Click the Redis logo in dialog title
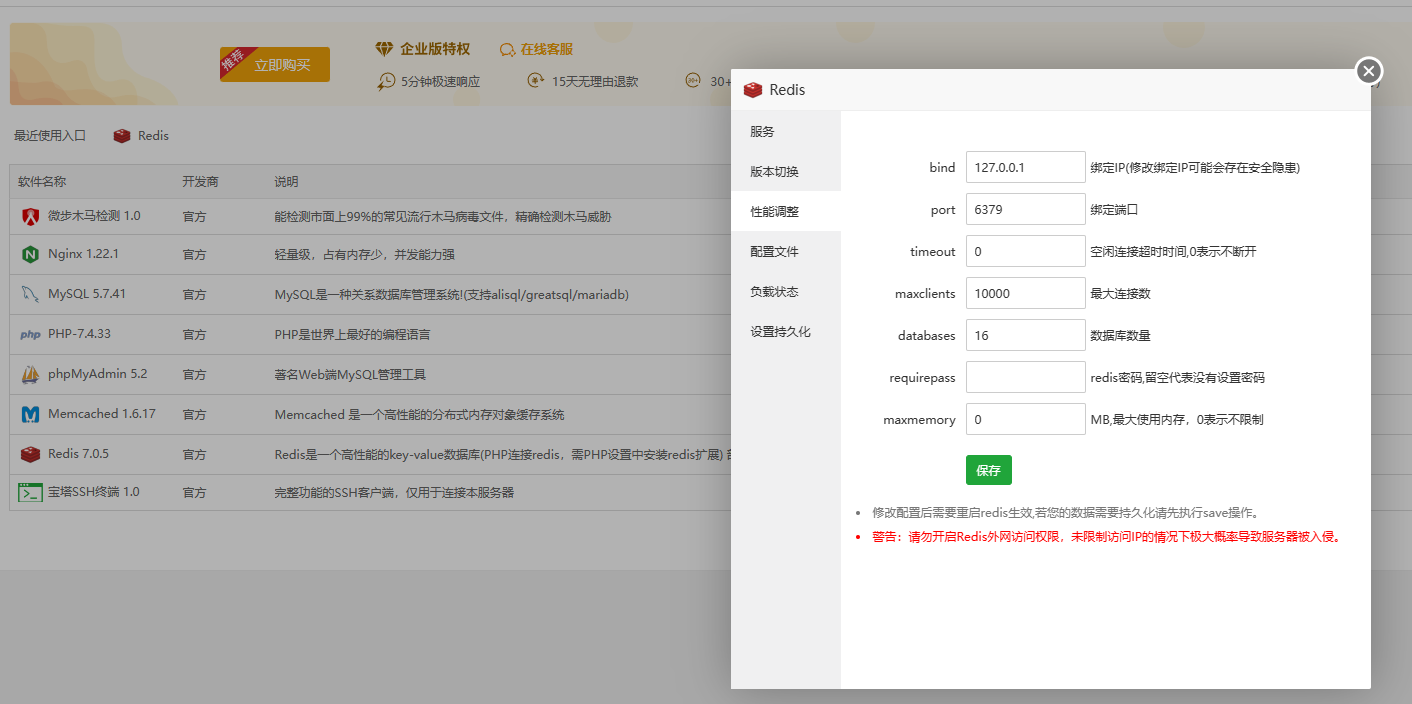 pos(753,90)
